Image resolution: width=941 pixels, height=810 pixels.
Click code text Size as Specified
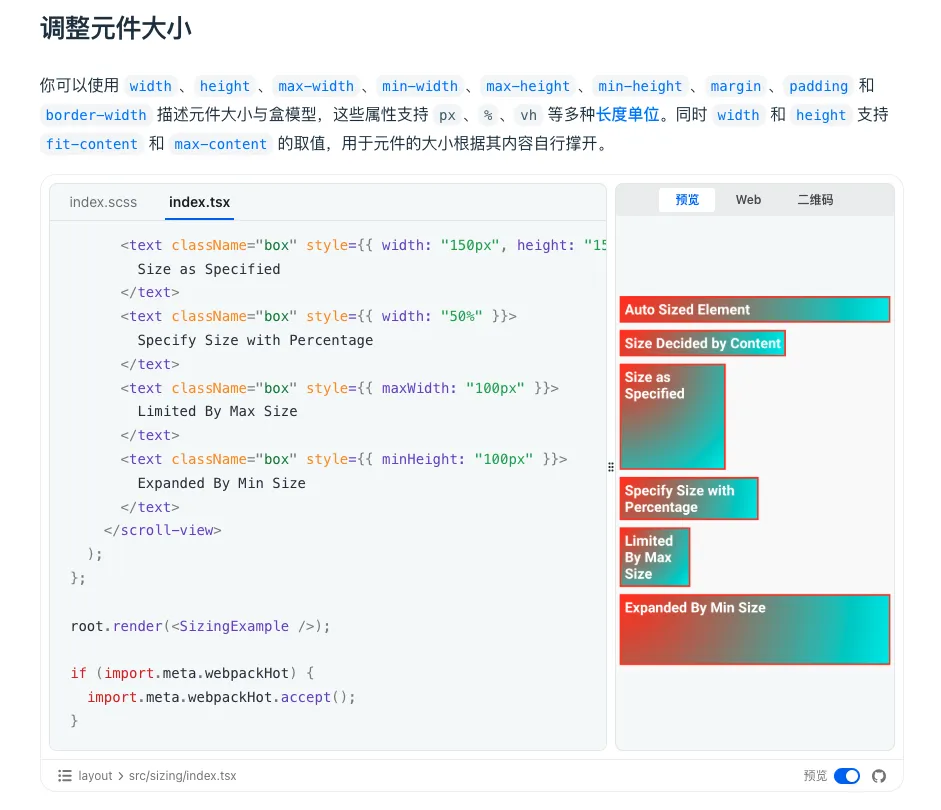pos(209,269)
